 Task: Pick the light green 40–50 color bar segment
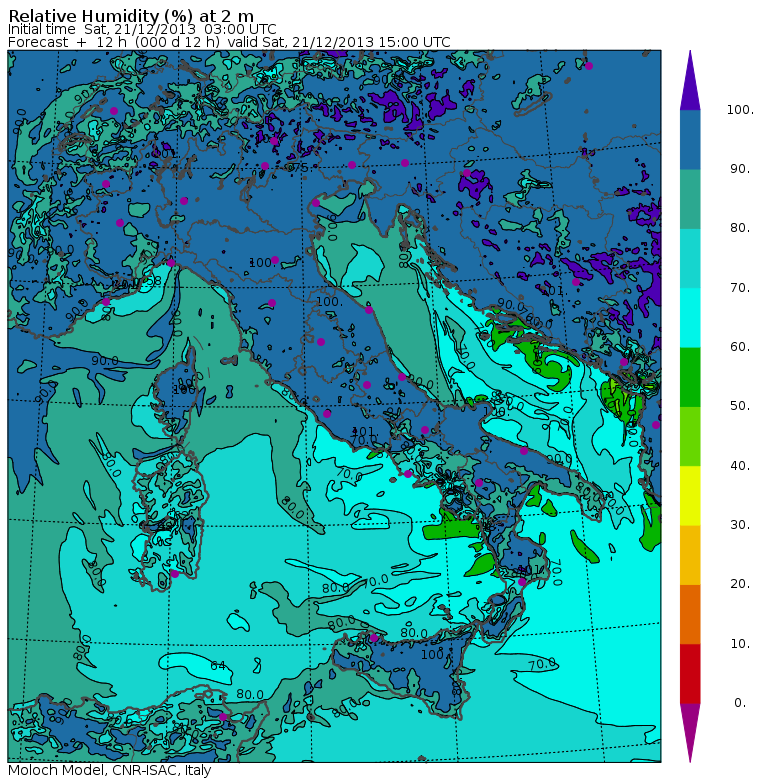690,436
